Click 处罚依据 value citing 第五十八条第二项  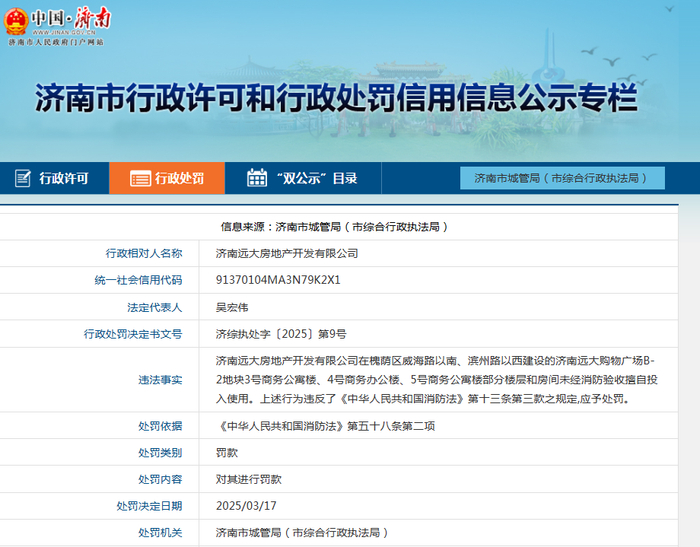coord(325,426)
